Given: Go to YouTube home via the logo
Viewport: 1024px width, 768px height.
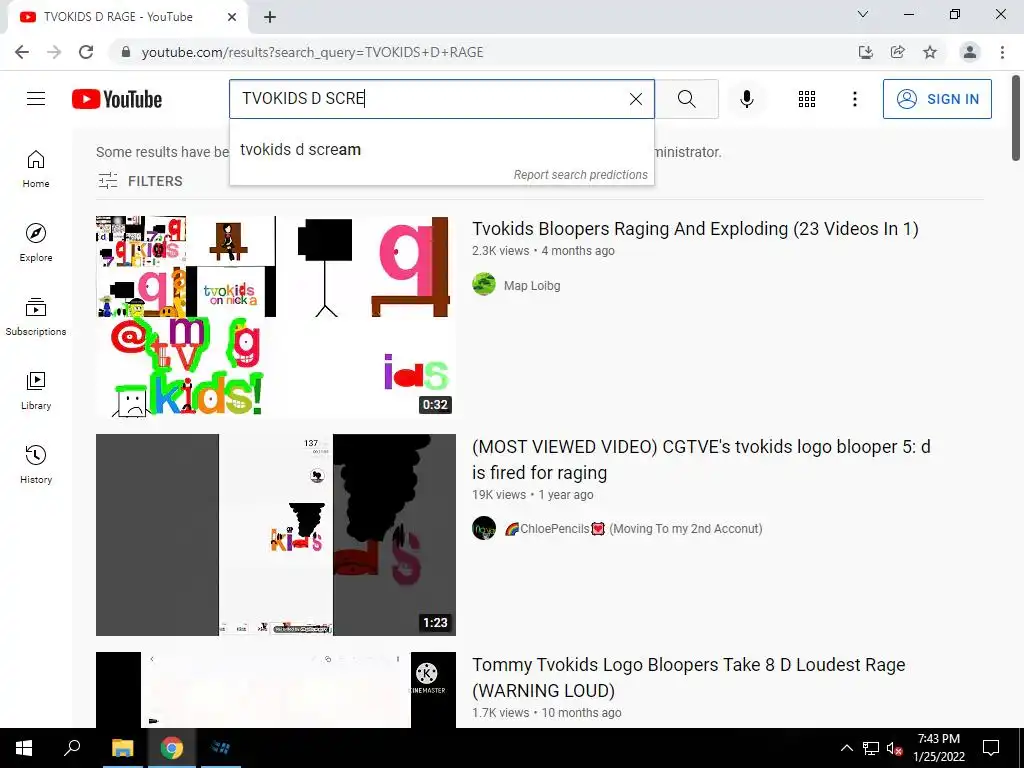Looking at the screenshot, I should 117,99.
